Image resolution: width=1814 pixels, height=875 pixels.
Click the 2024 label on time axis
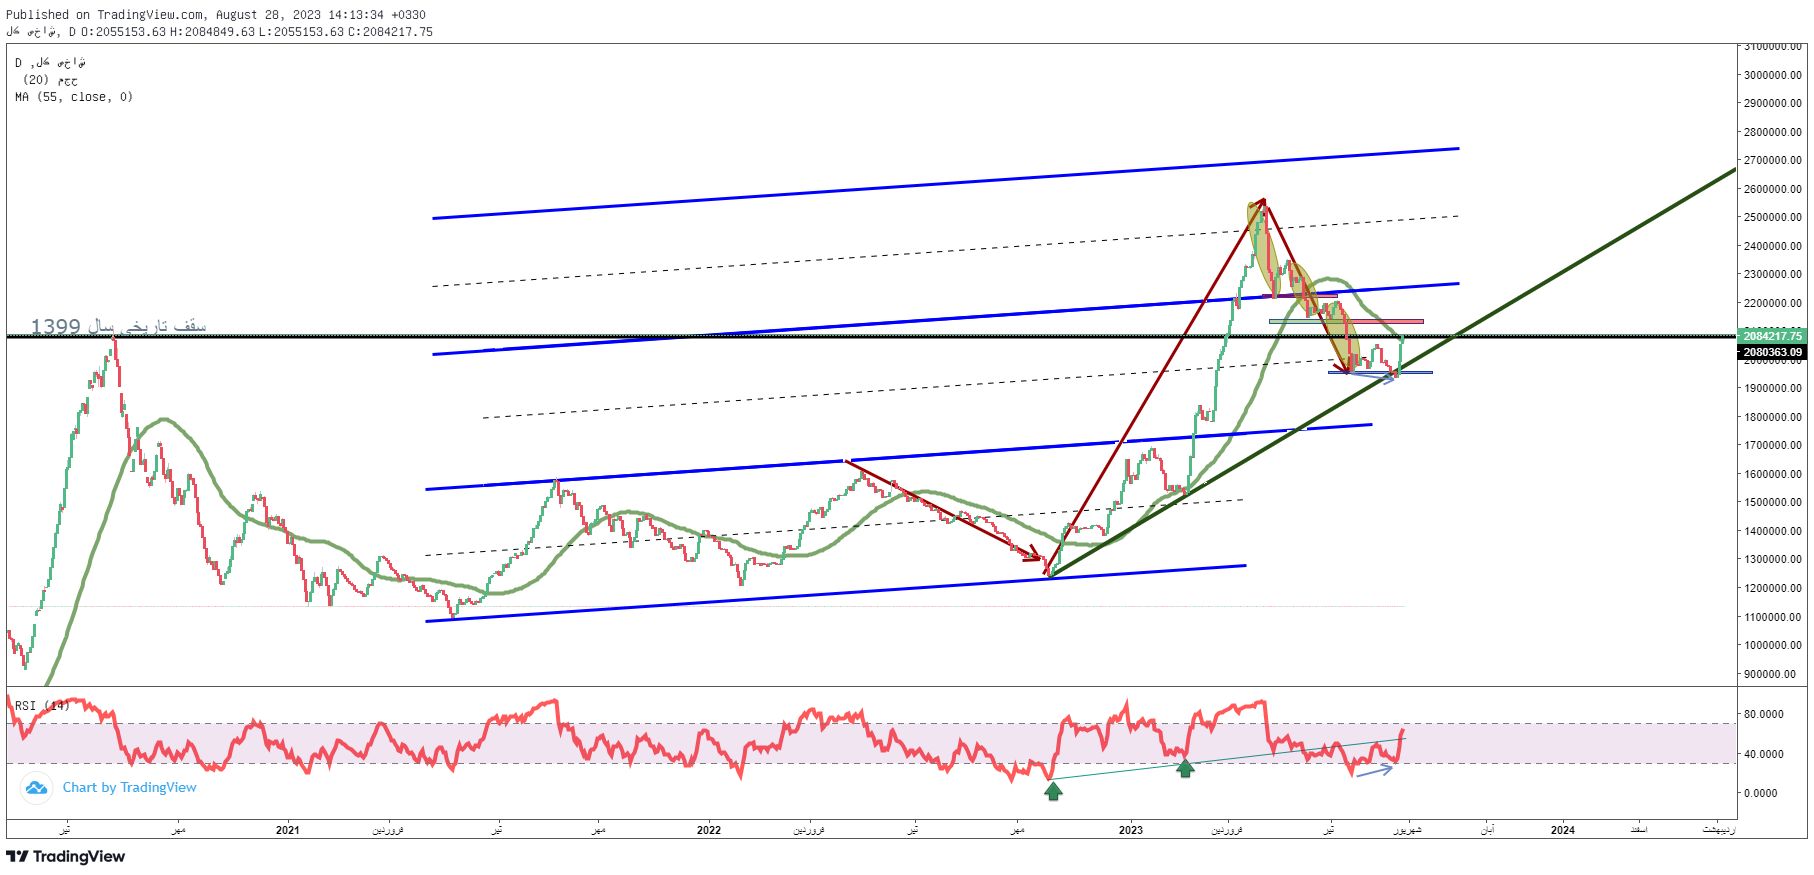(x=1562, y=830)
